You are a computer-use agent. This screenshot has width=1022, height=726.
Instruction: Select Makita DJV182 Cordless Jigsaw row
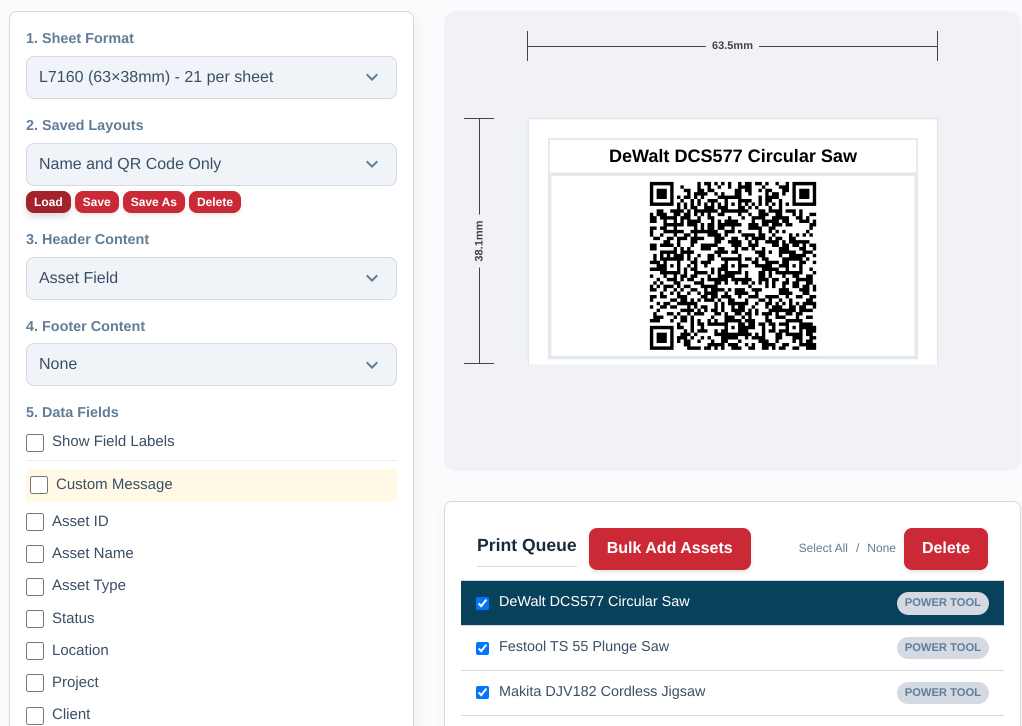[732, 693]
